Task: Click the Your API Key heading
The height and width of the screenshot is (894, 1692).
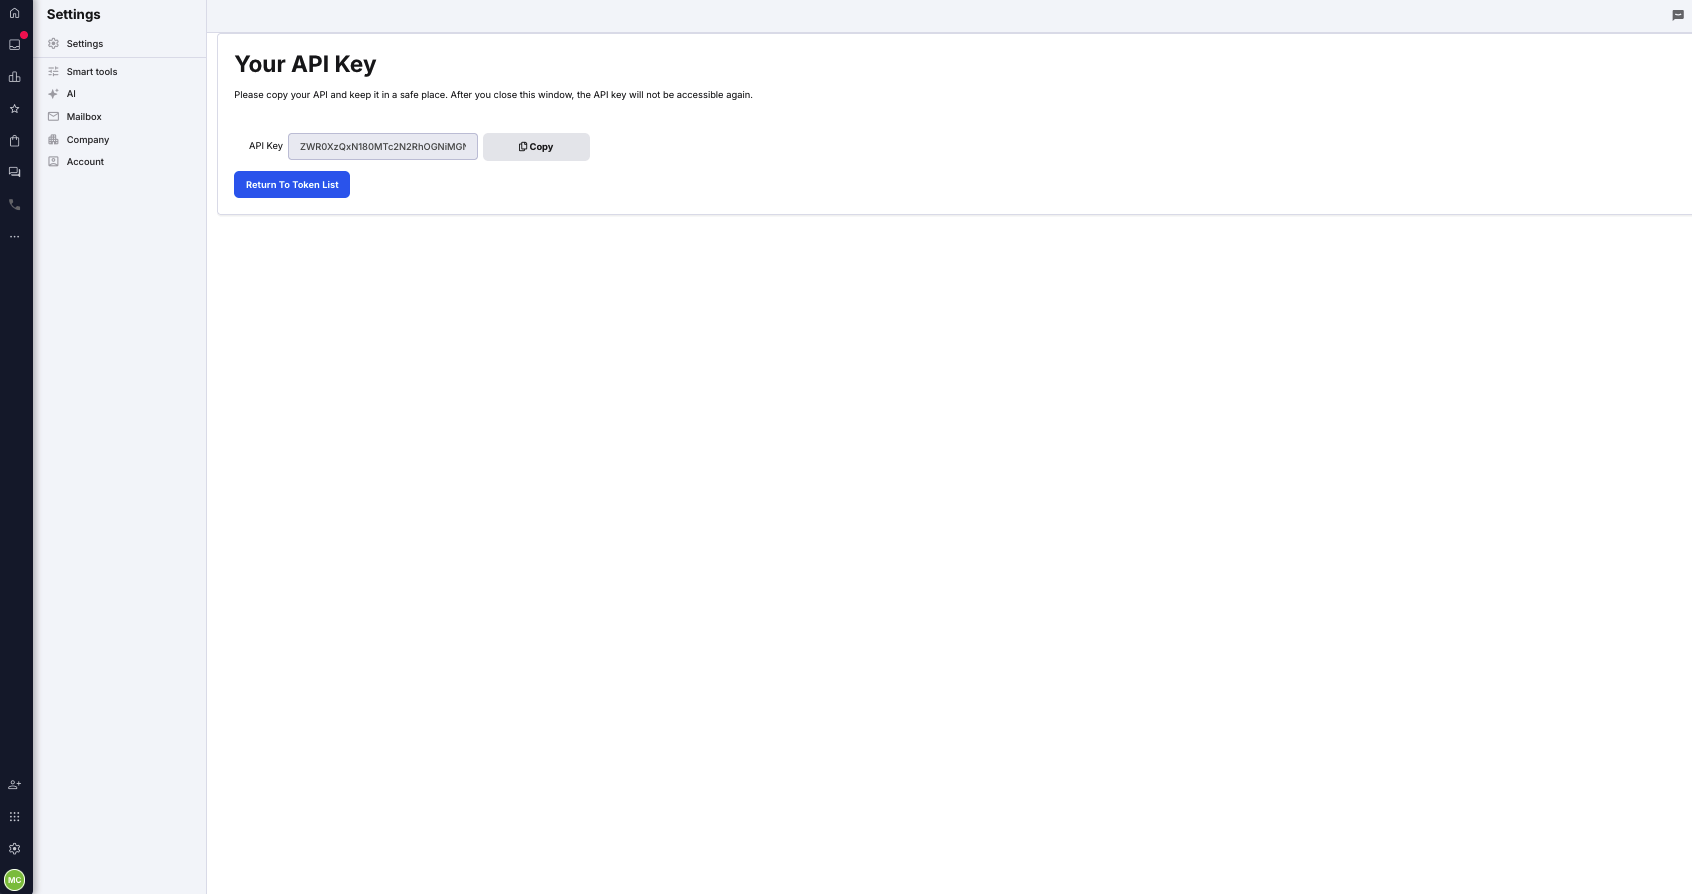Action: click(305, 64)
